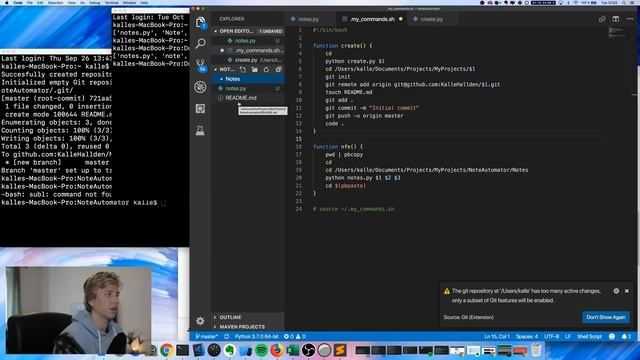The width and height of the screenshot is (640, 360).
Task: Open the Extensions view in the activity bar
Action: 200,109
